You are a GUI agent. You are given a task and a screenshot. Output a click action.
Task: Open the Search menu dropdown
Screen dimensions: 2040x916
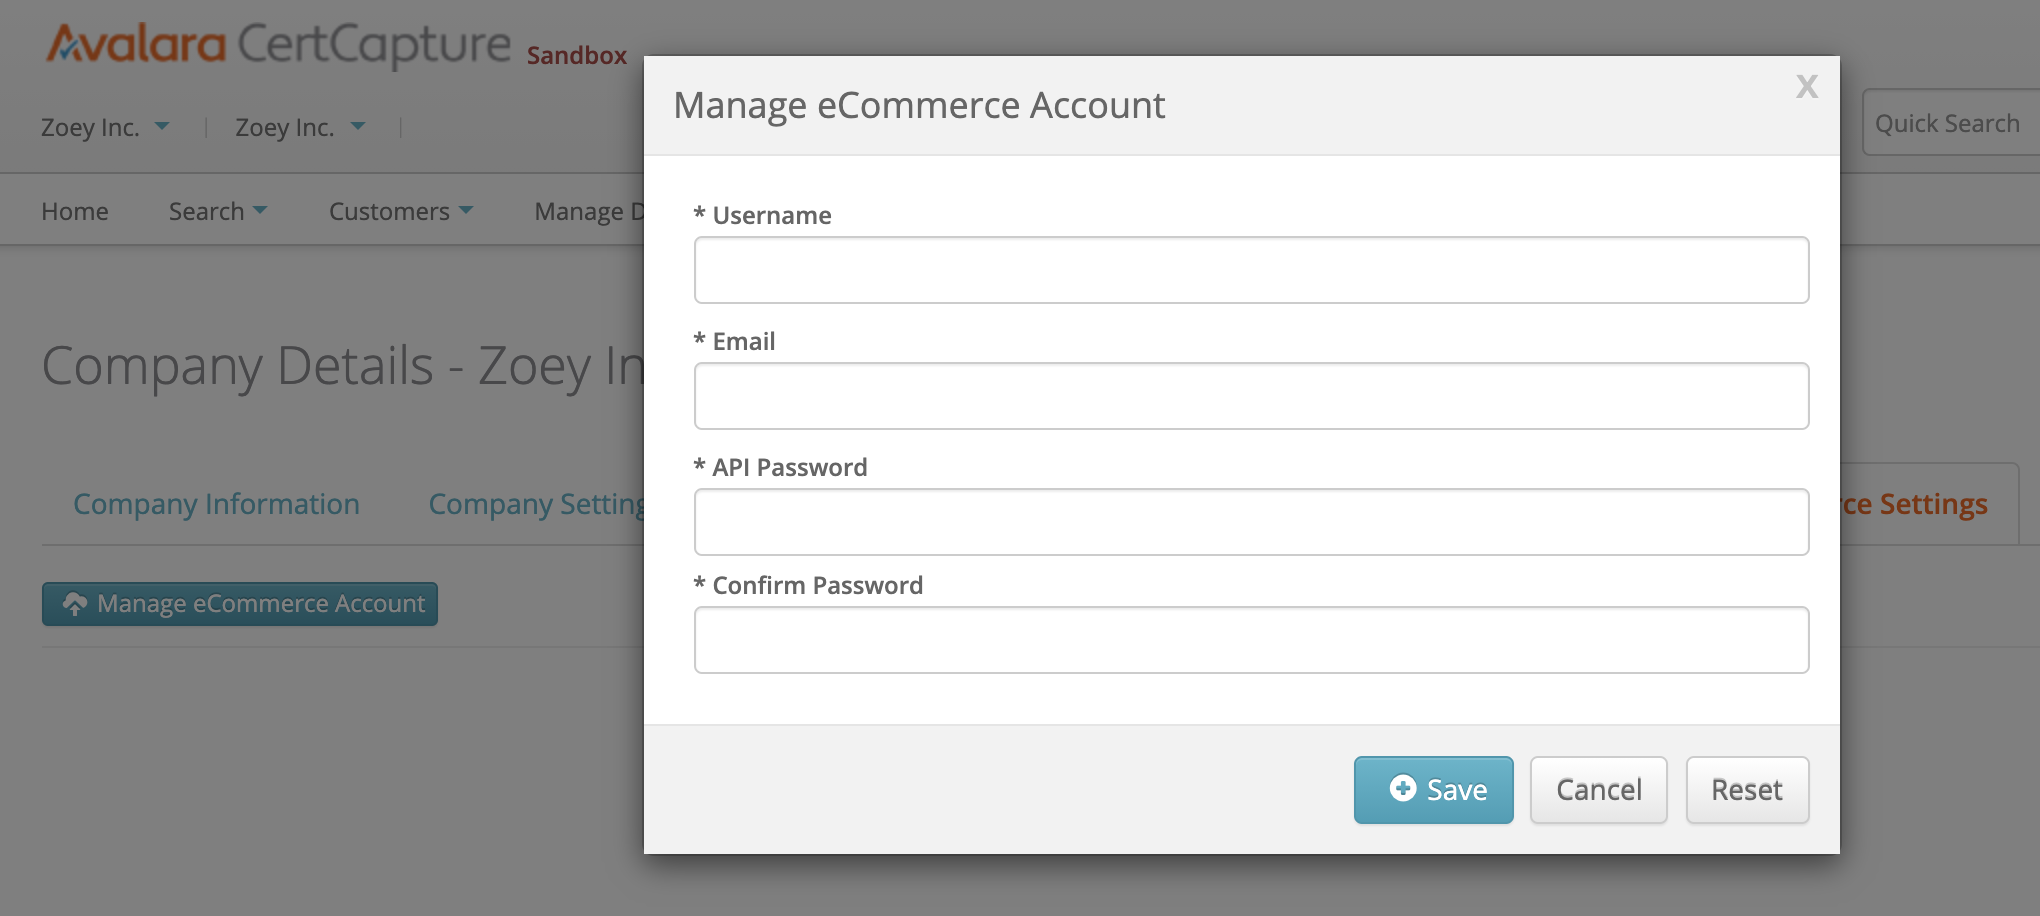pos(217,212)
